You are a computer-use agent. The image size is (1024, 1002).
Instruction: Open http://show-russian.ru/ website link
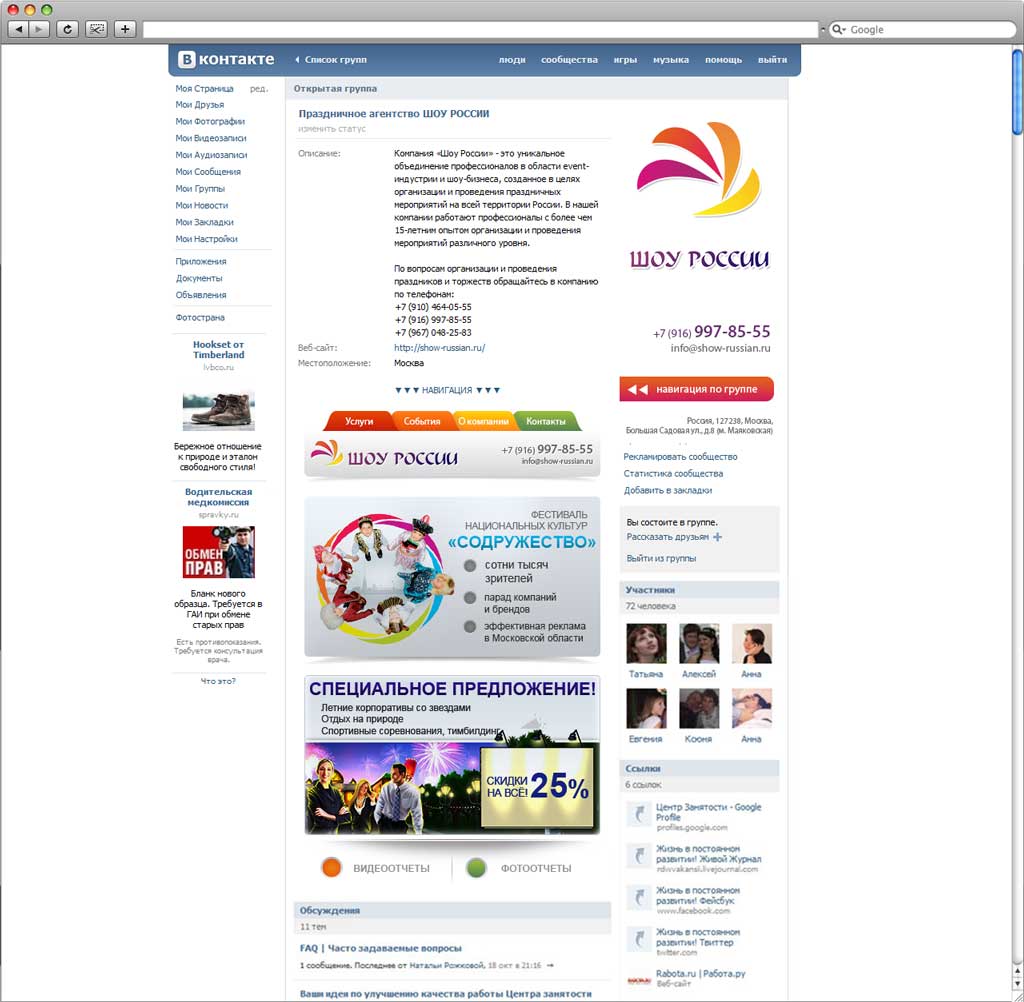440,347
